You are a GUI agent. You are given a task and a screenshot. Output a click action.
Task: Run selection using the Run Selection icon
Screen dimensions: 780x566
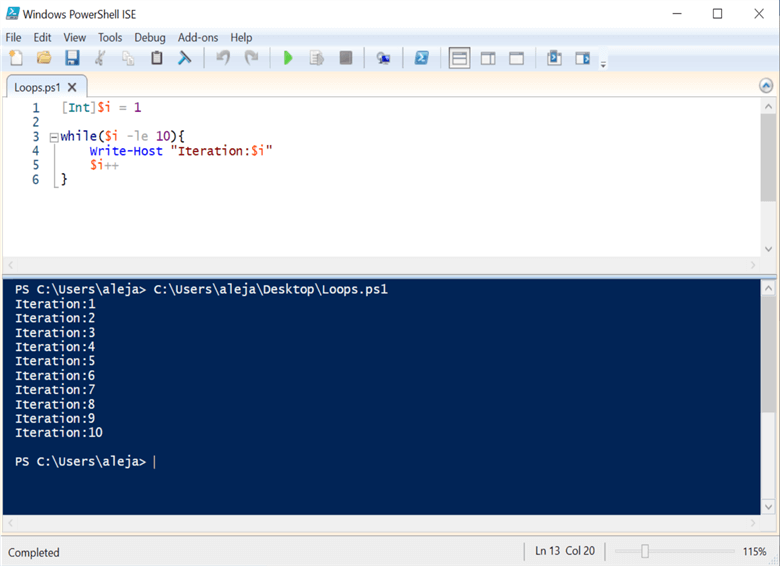pyautogui.click(x=316, y=58)
